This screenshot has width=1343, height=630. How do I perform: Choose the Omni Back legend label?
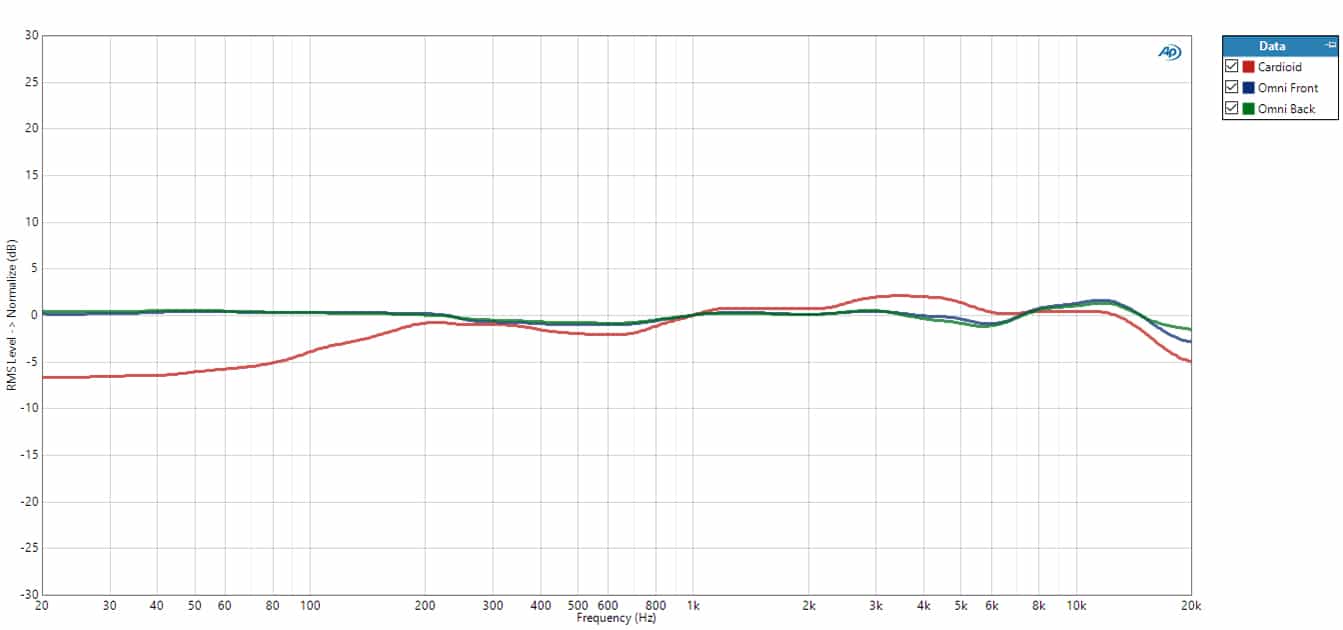pyautogui.click(x=1287, y=109)
